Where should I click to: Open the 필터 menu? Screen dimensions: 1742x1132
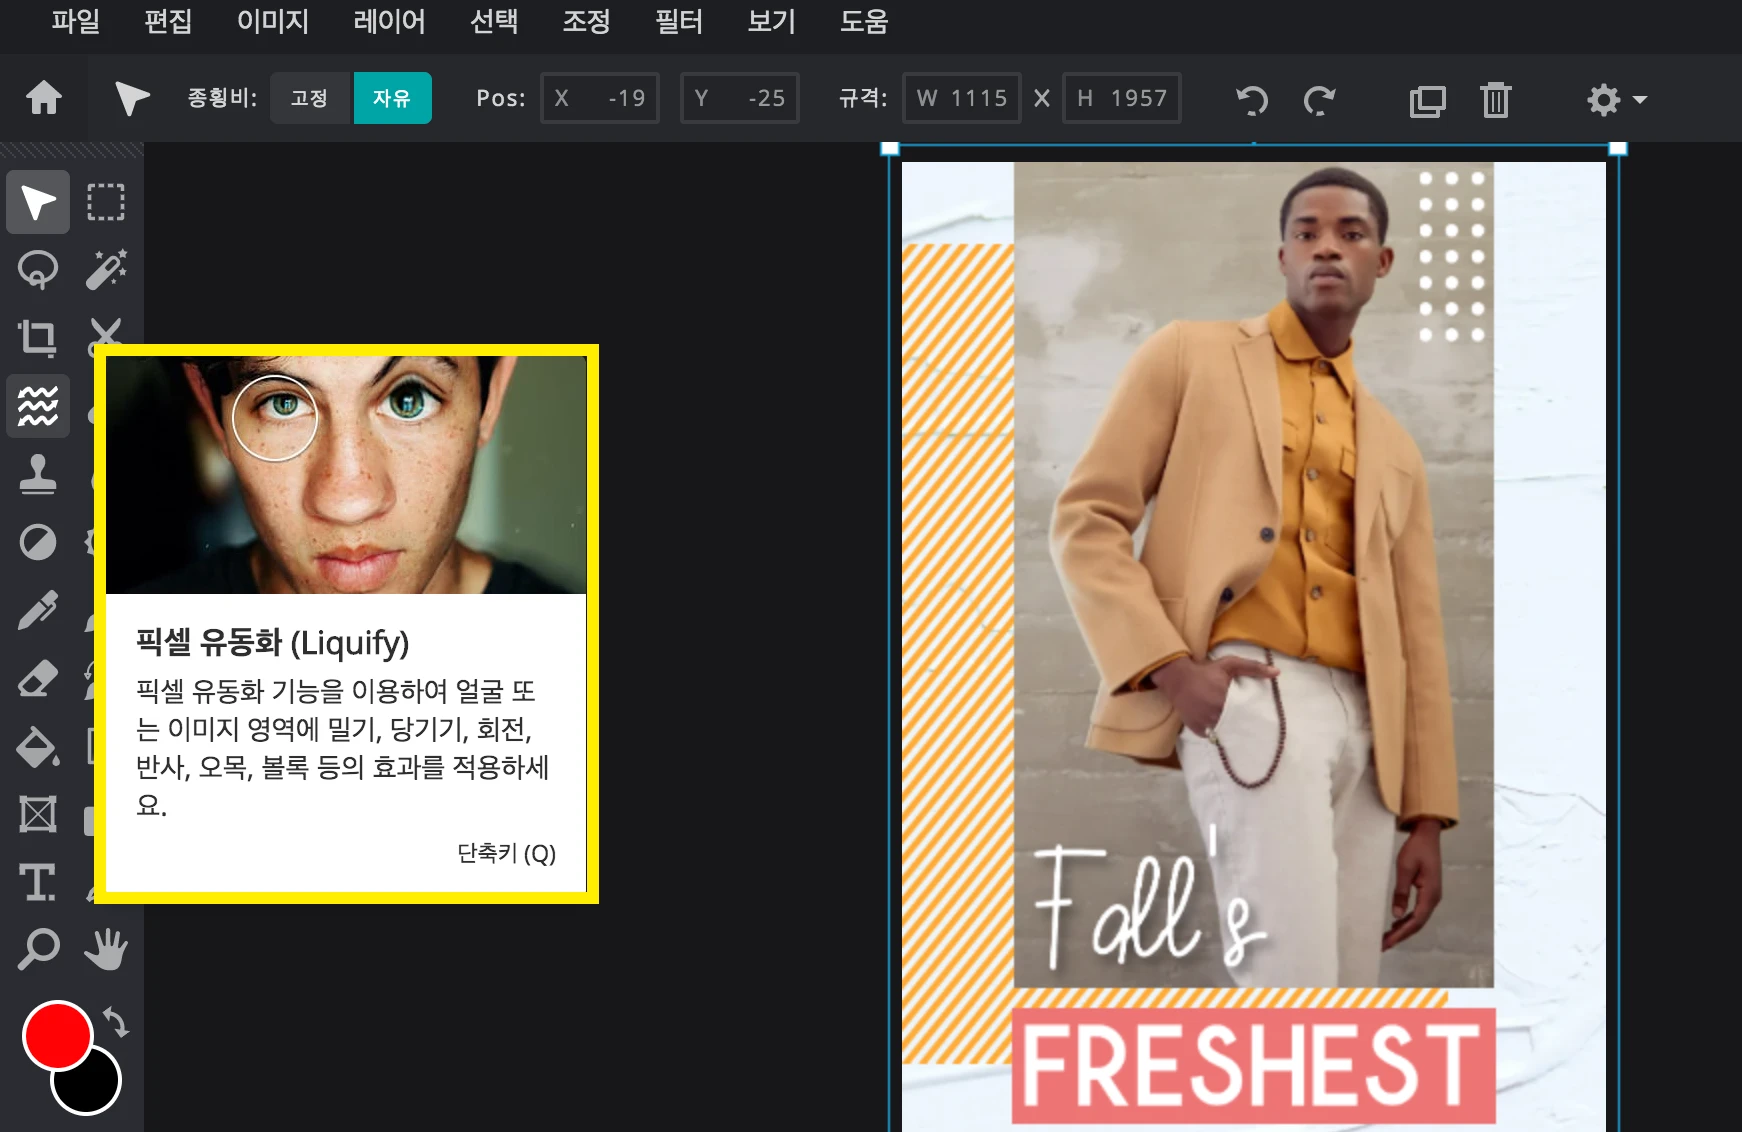678,21
